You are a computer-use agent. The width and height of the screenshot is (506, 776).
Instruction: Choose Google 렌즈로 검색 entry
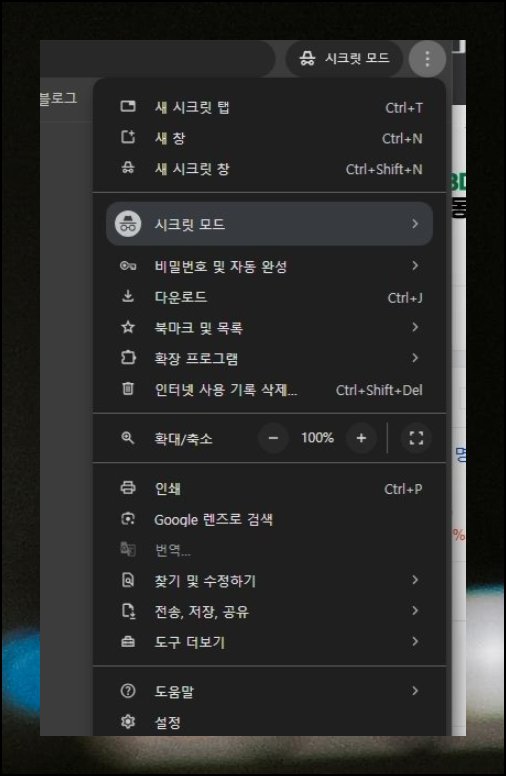click(x=269, y=519)
